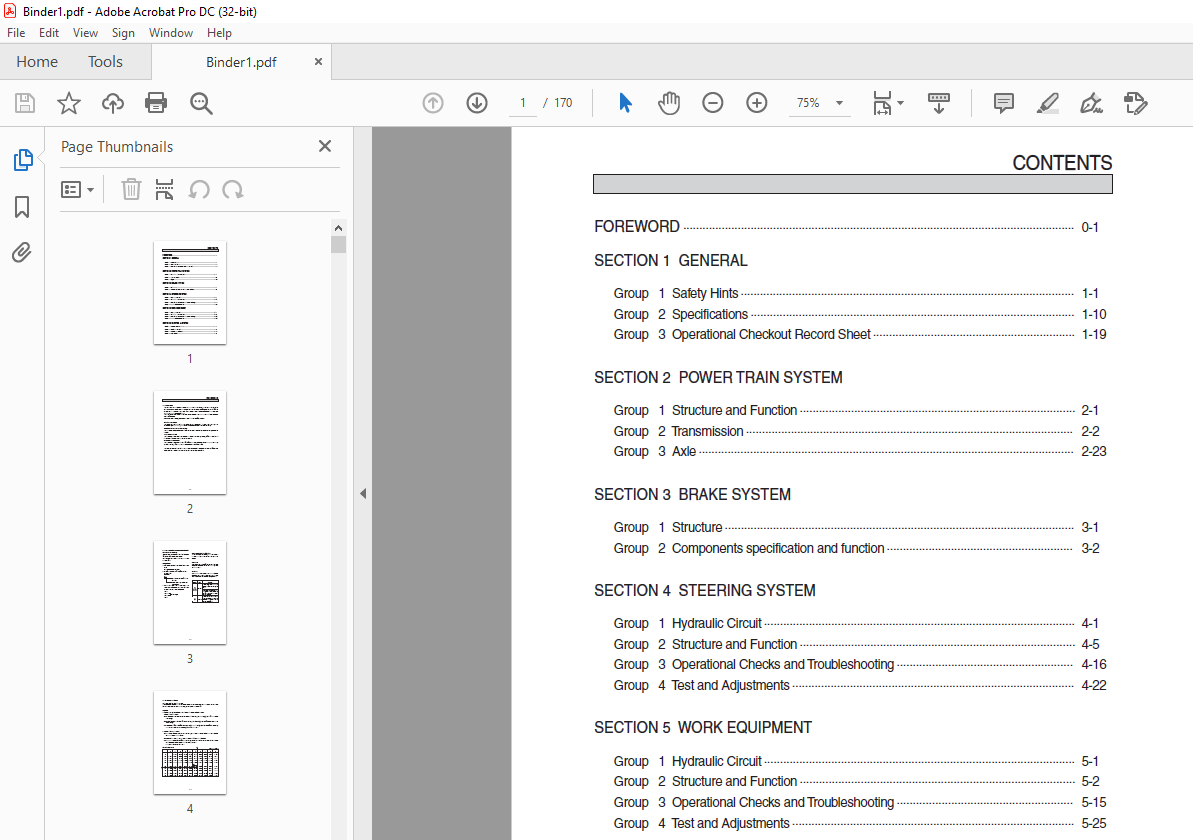Select the Hand pan tool
Image resolution: width=1193 pixels, height=840 pixels.
point(669,103)
